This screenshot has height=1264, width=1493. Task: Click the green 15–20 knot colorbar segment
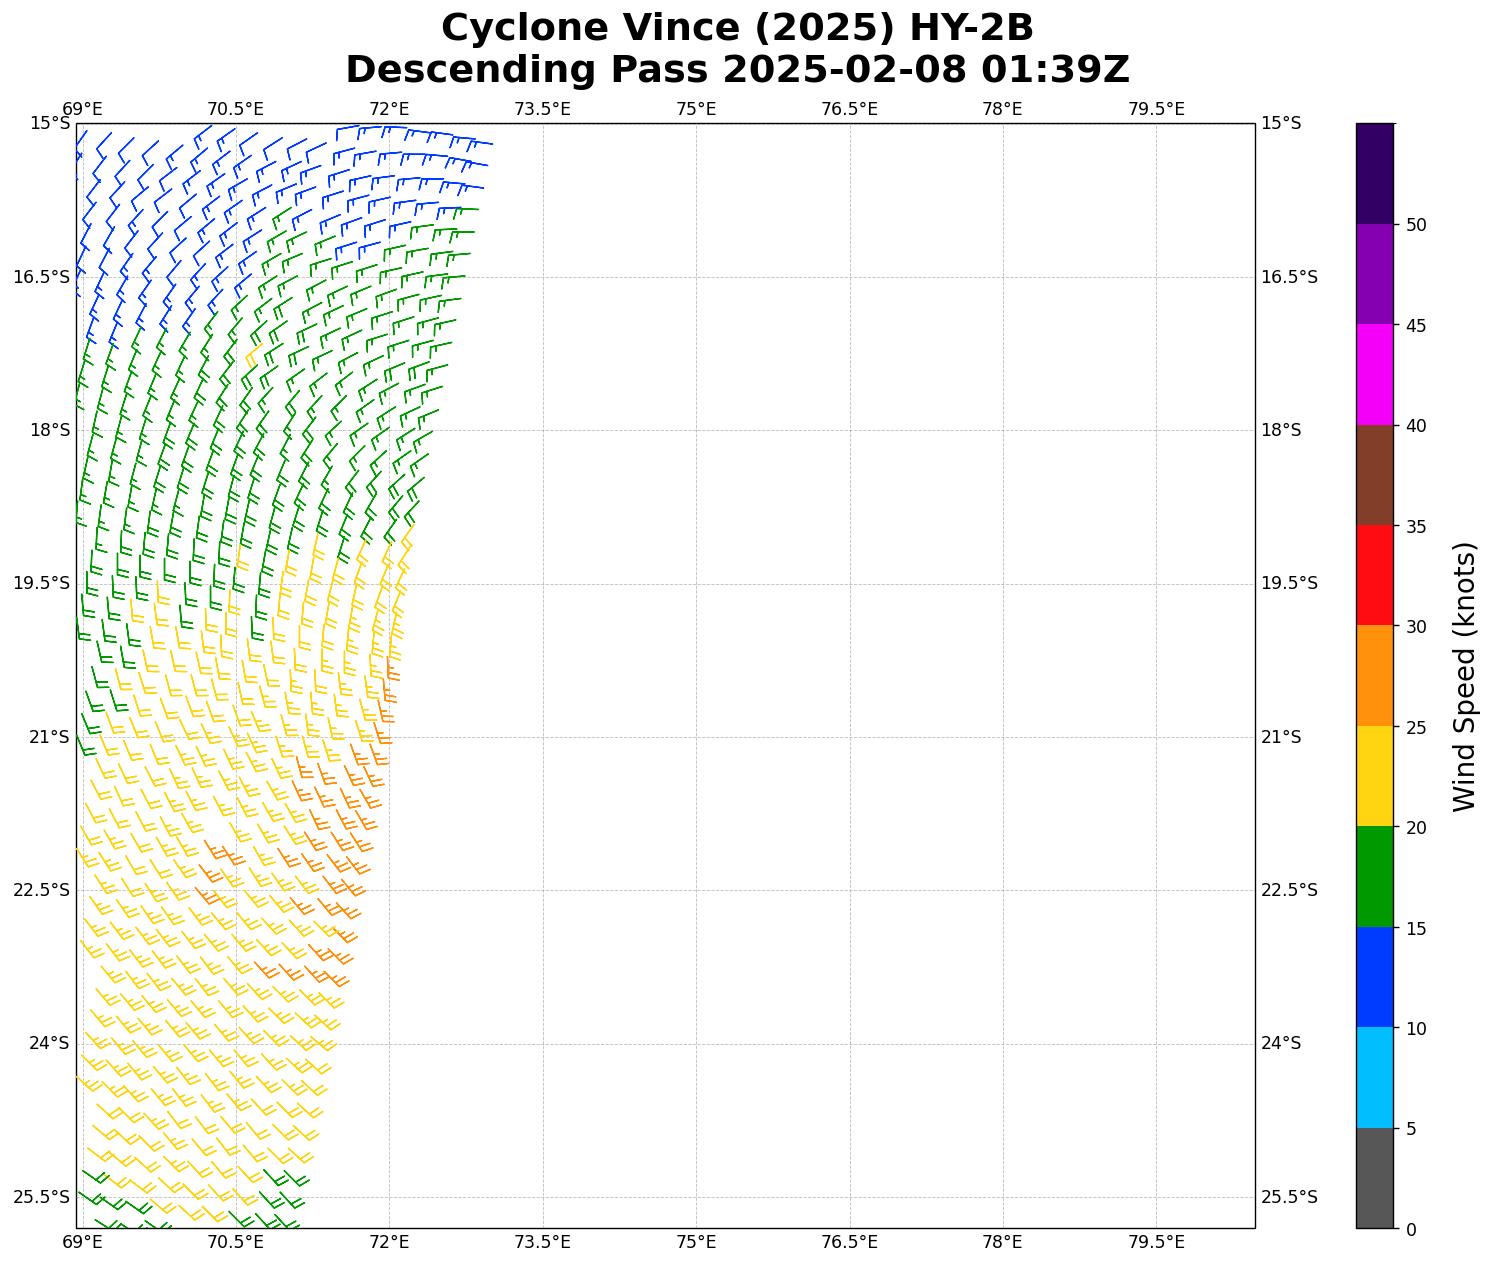[1375, 876]
